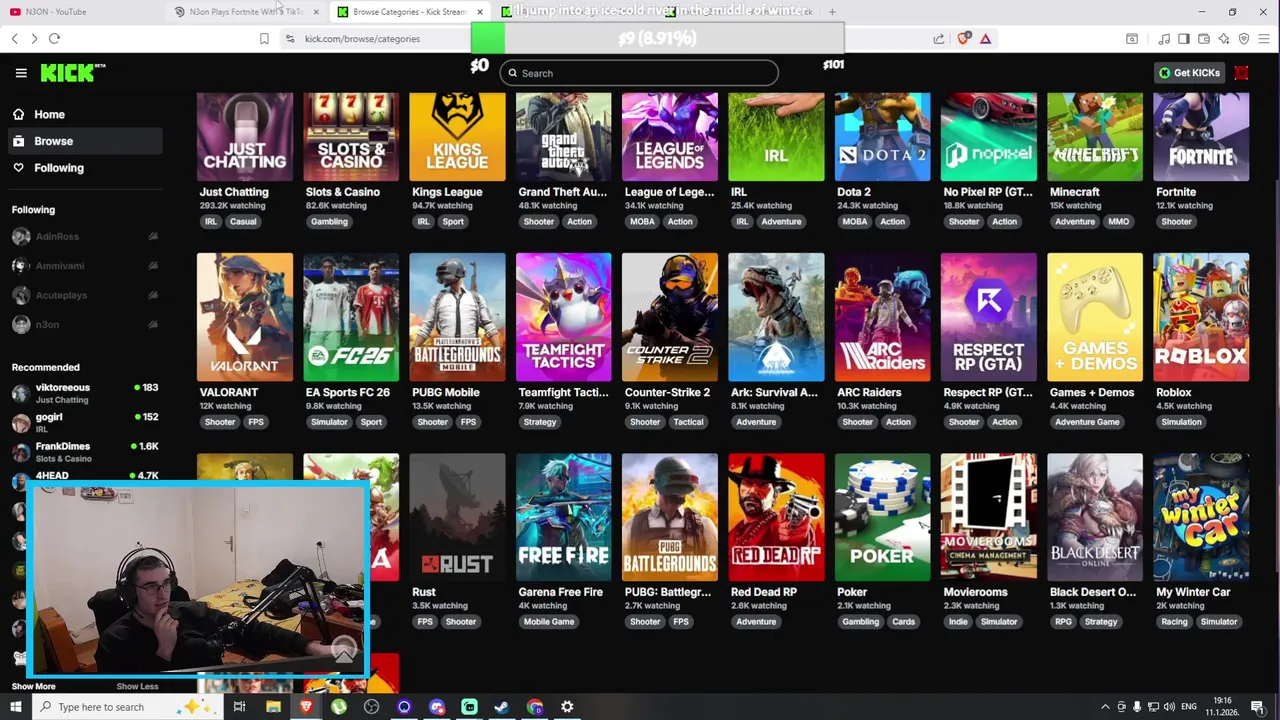Image resolution: width=1280 pixels, height=720 pixels.
Task: Open the Movierooms category
Action: click(x=989, y=517)
